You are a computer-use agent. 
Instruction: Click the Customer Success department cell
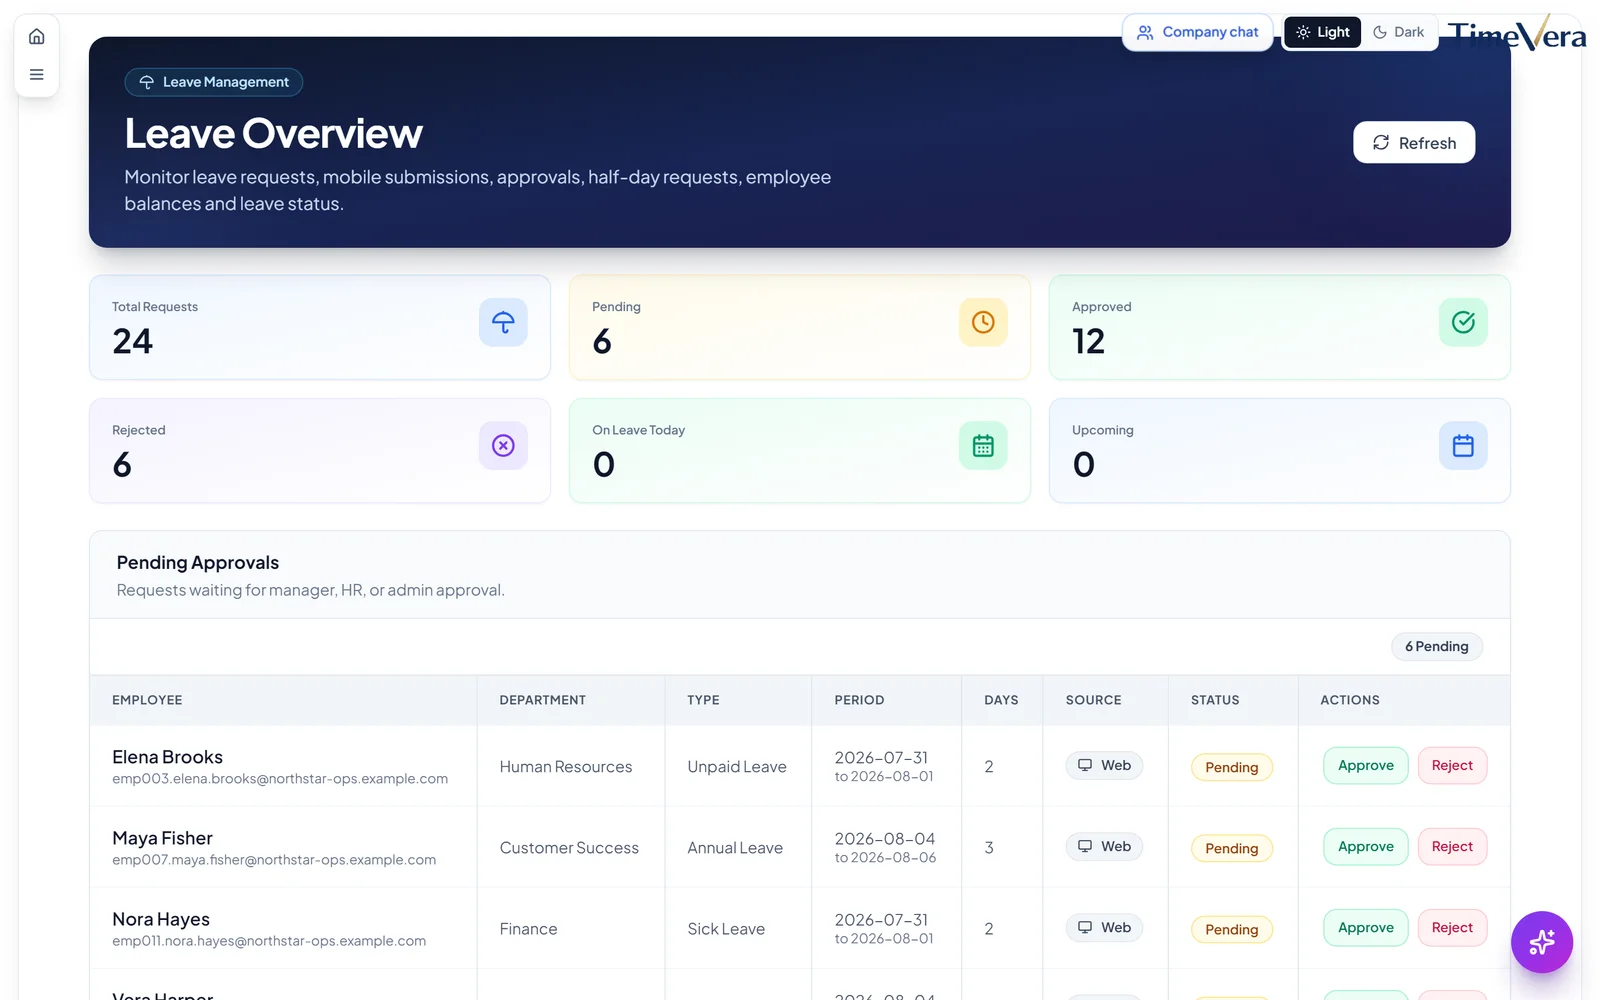coord(569,848)
